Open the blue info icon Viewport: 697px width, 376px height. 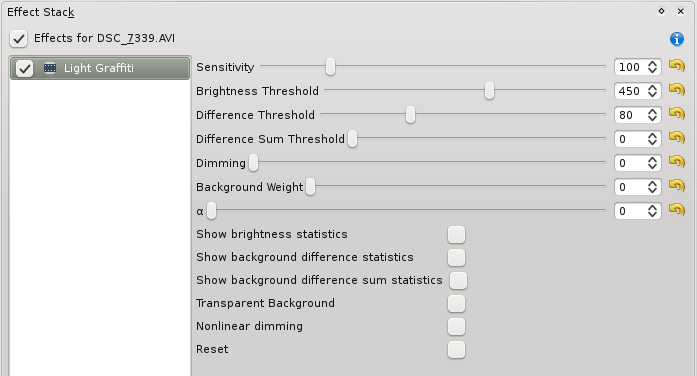click(x=677, y=39)
